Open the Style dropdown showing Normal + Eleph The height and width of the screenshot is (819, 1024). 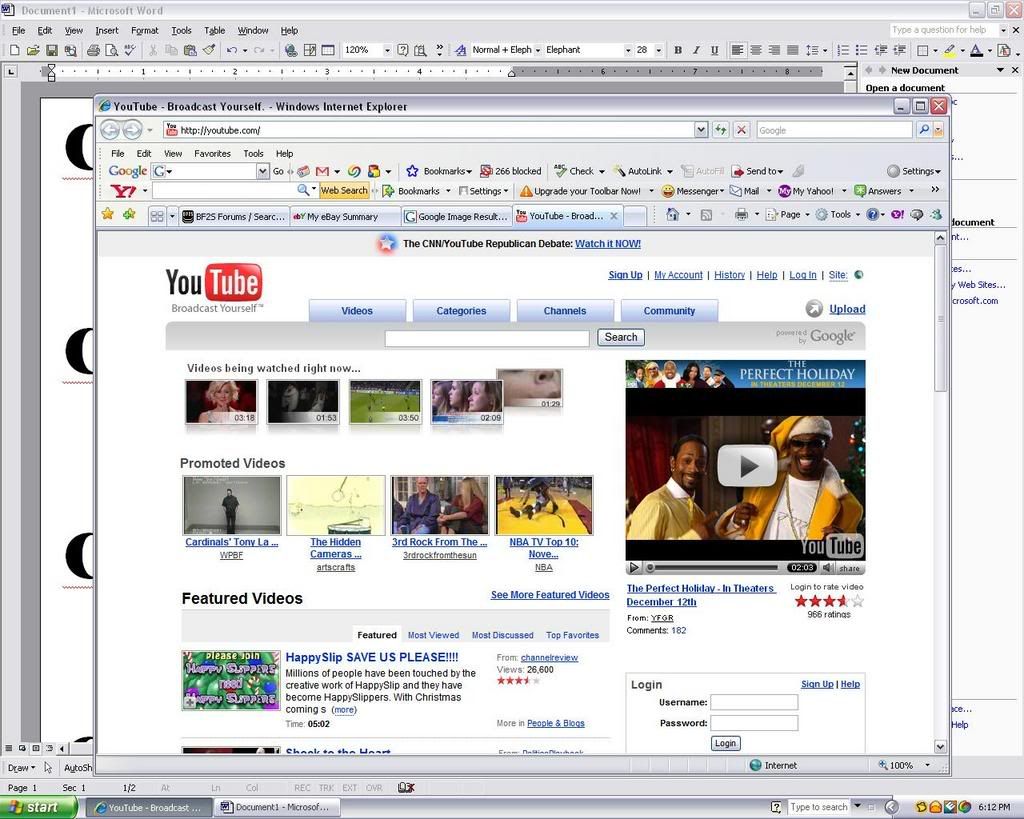pyautogui.click(x=538, y=50)
